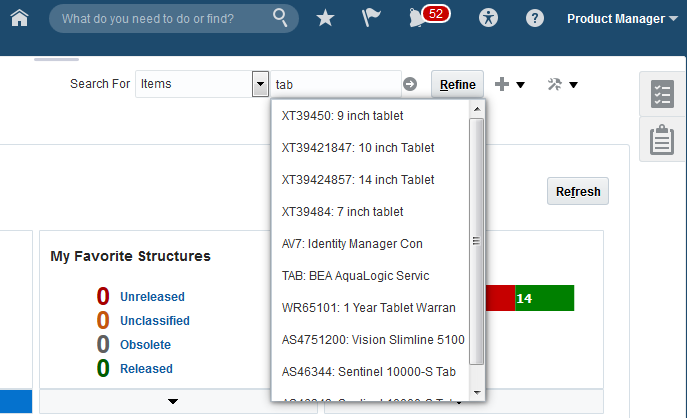Click the orange 0 count beside Unclassified
687x418 pixels.
pos(103,320)
